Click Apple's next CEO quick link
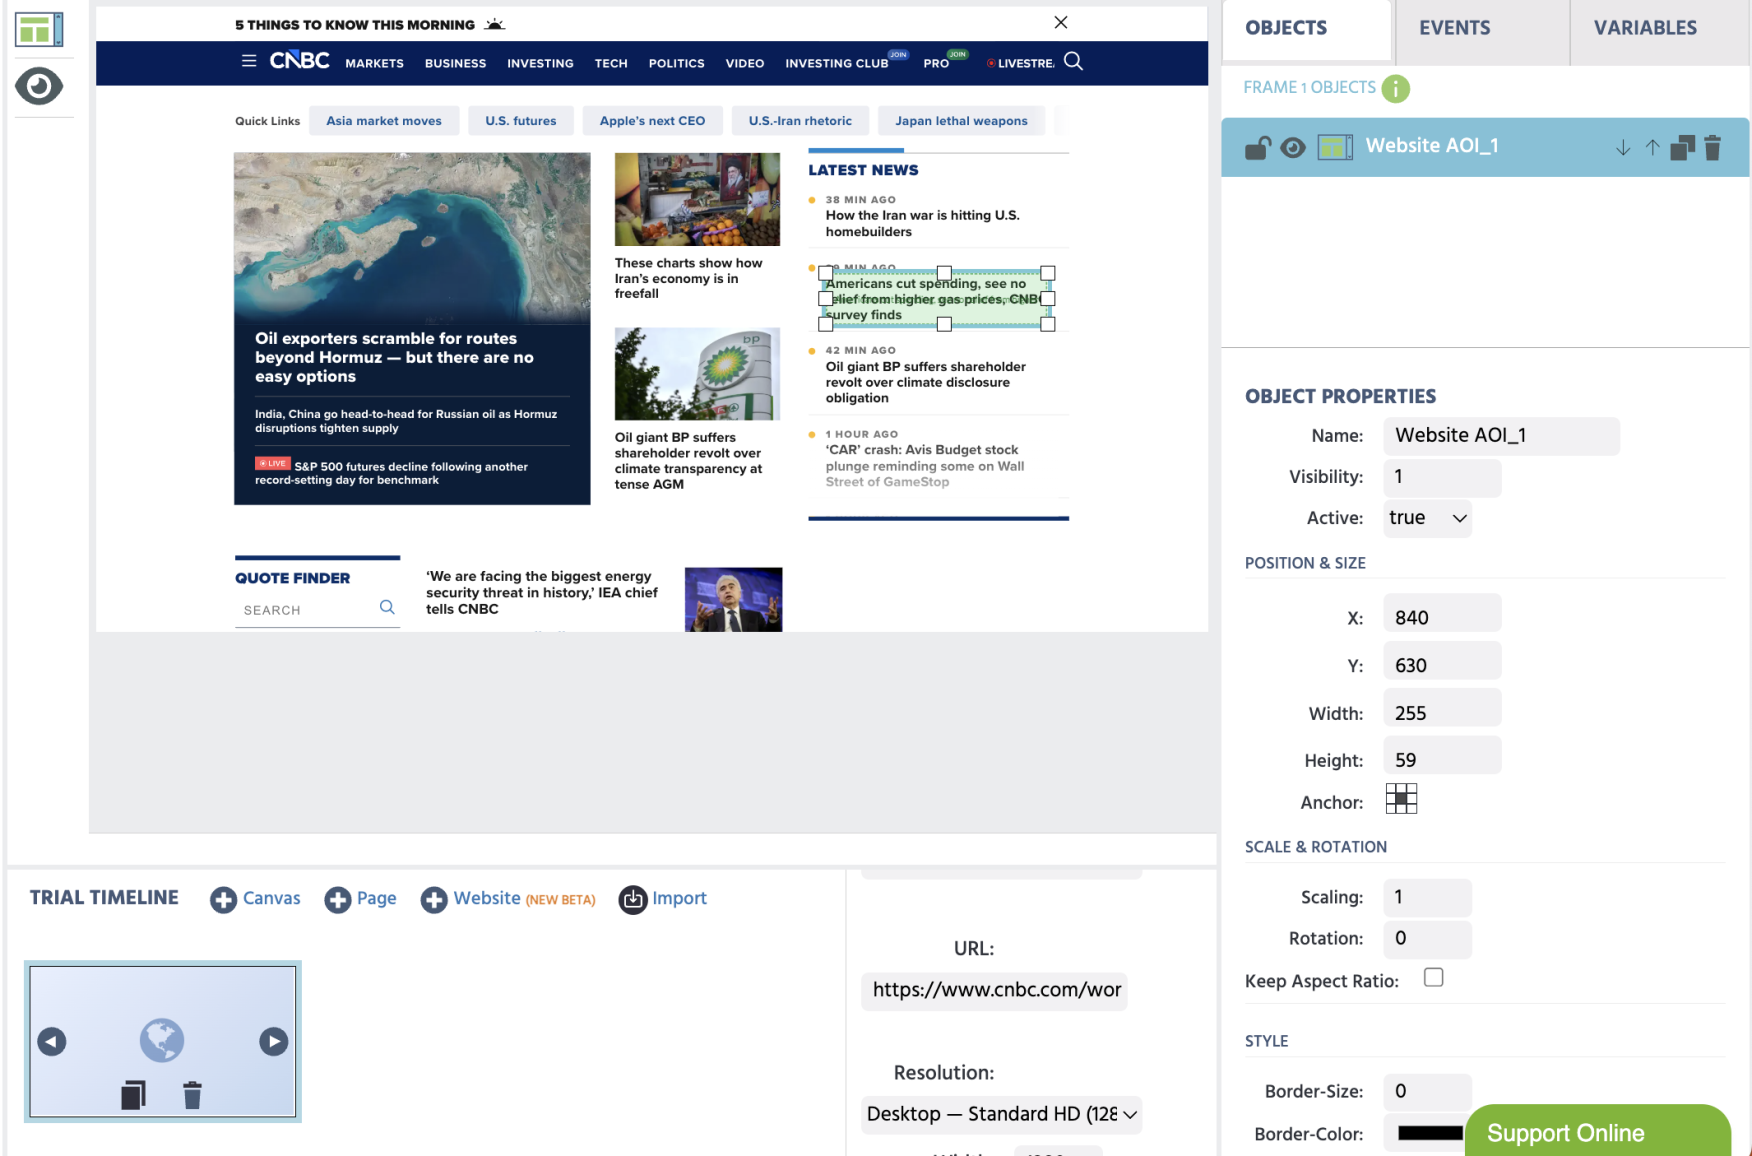This screenshot has height=1156, width=1752. coord(652,121)
